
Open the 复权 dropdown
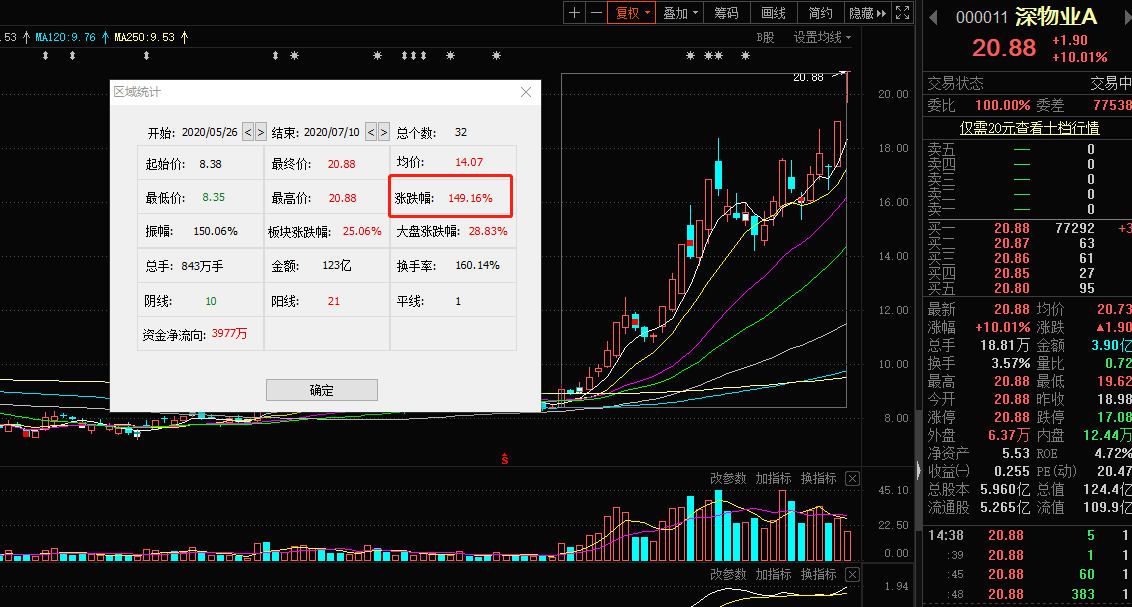pyautogui.click(x=633, y=13)
